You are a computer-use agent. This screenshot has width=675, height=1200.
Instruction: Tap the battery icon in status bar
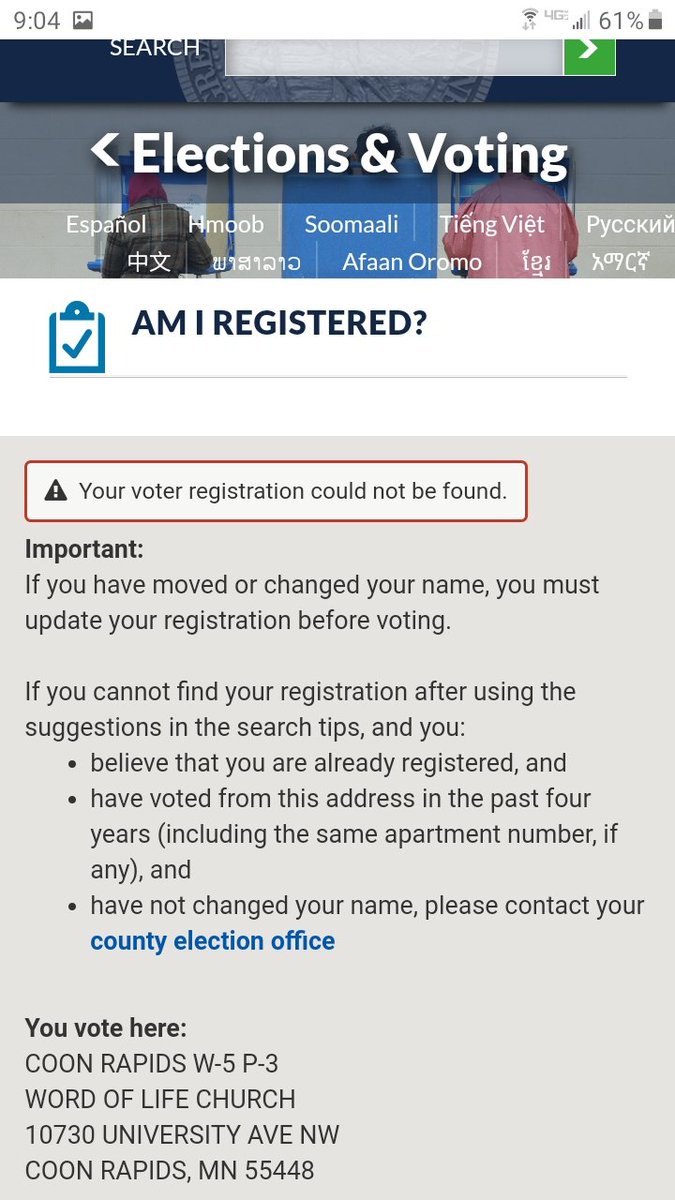[x=656, y=20]
